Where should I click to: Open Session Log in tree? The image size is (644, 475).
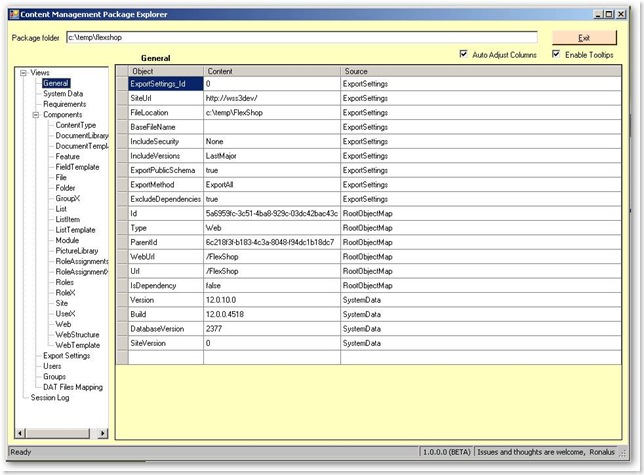click(x=50, y=398)
